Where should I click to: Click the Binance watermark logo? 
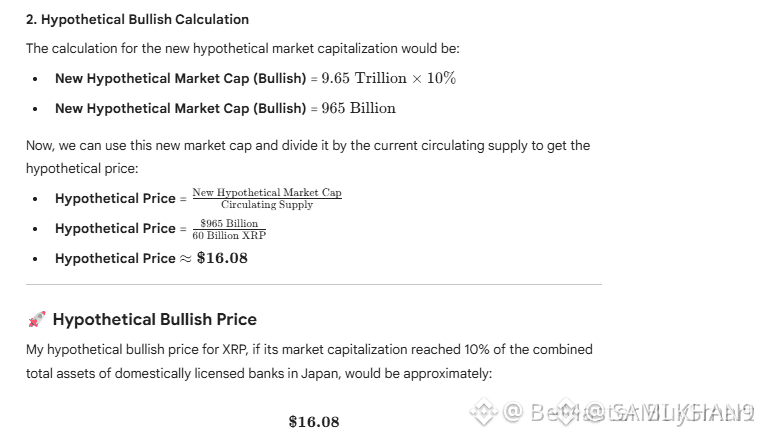[x=484, y=411]
